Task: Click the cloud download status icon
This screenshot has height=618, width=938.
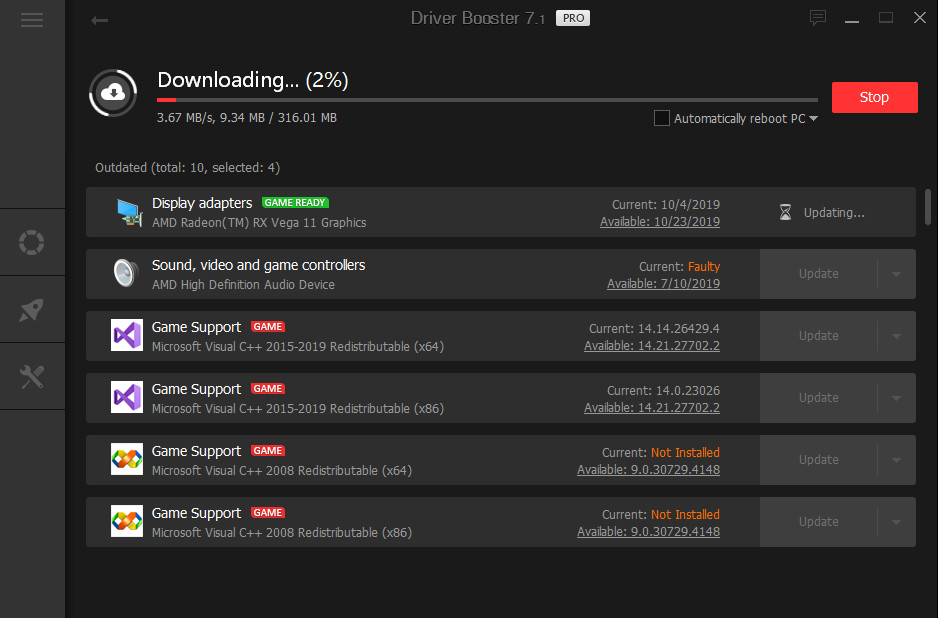Action: [x=112, y=92]
